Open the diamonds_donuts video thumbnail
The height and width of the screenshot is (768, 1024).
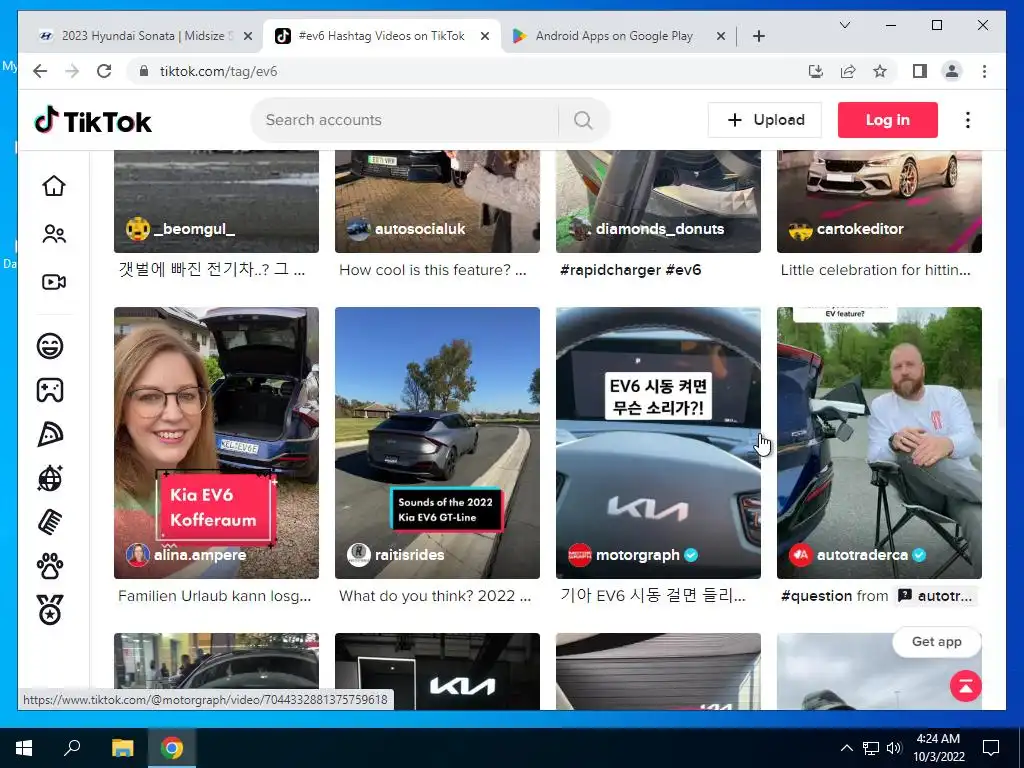[x=658, y=201]
